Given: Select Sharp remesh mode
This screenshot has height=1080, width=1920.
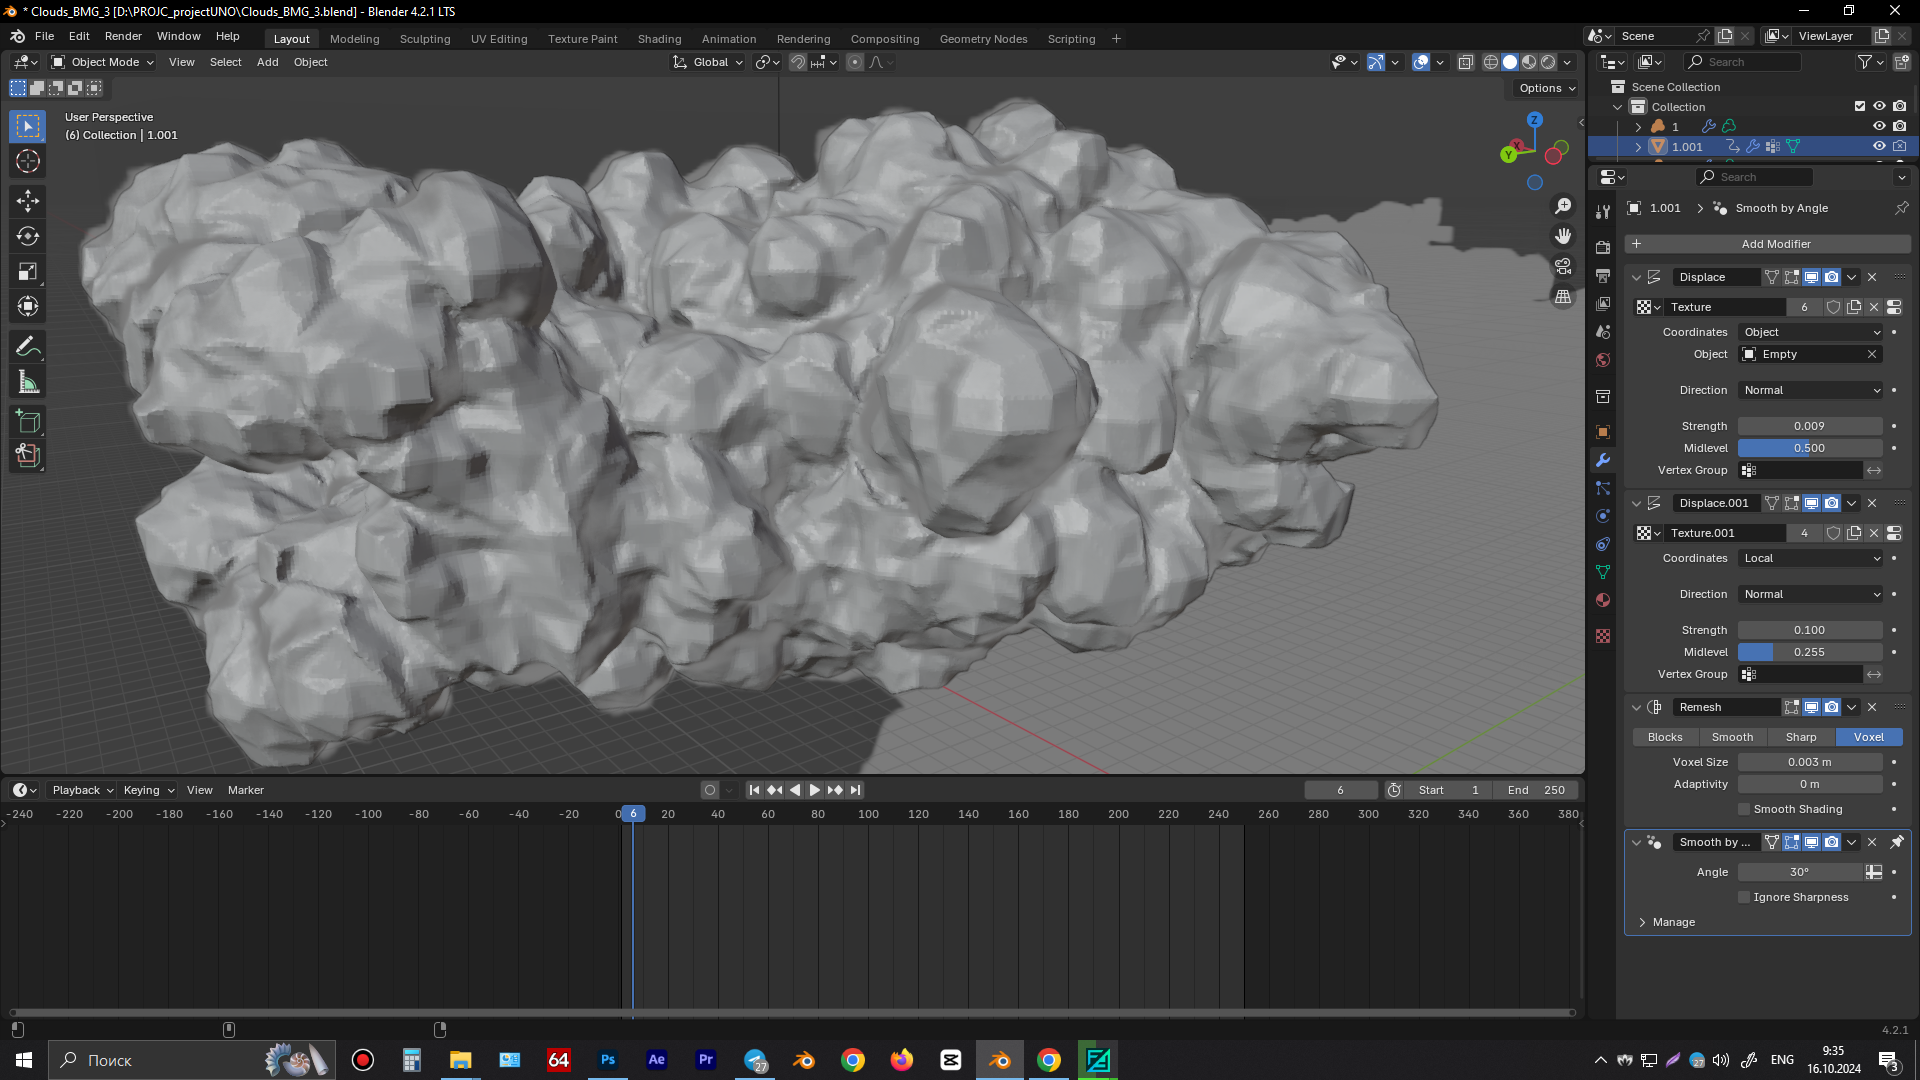Looking at the screenshot, I should coord(1800,737).
